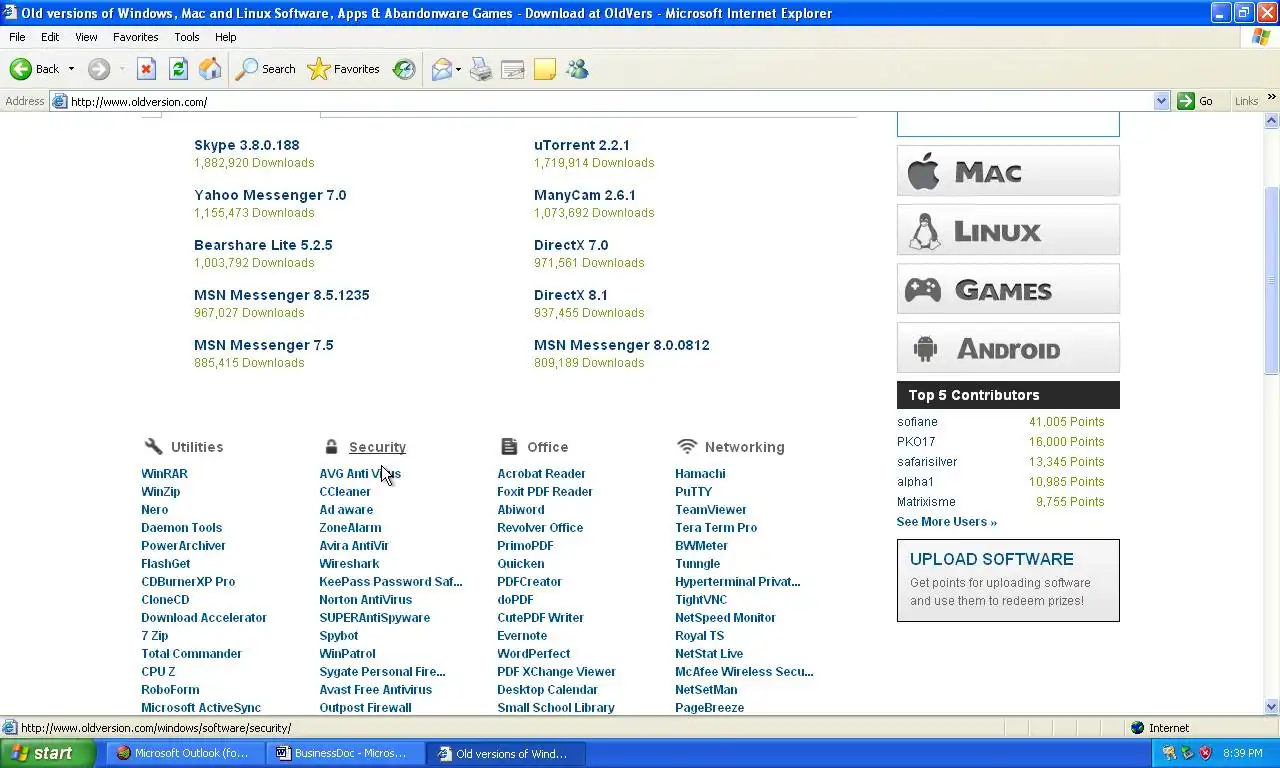1280x768 pixels.
Task: Open the Mail button dropdown arrow
Action: 458,69
